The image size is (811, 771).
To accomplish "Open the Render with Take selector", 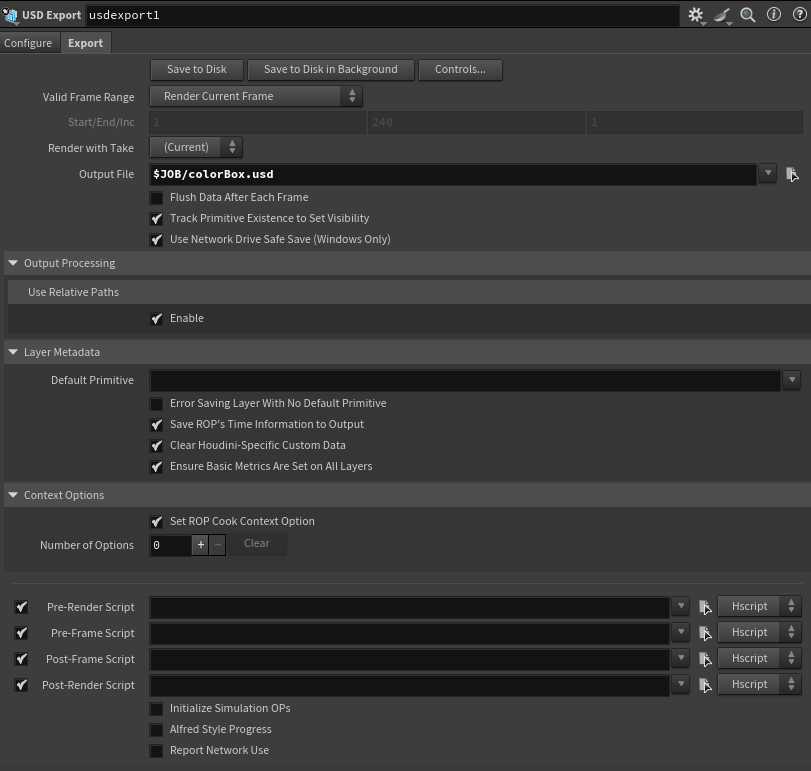I will coord(231,147).
